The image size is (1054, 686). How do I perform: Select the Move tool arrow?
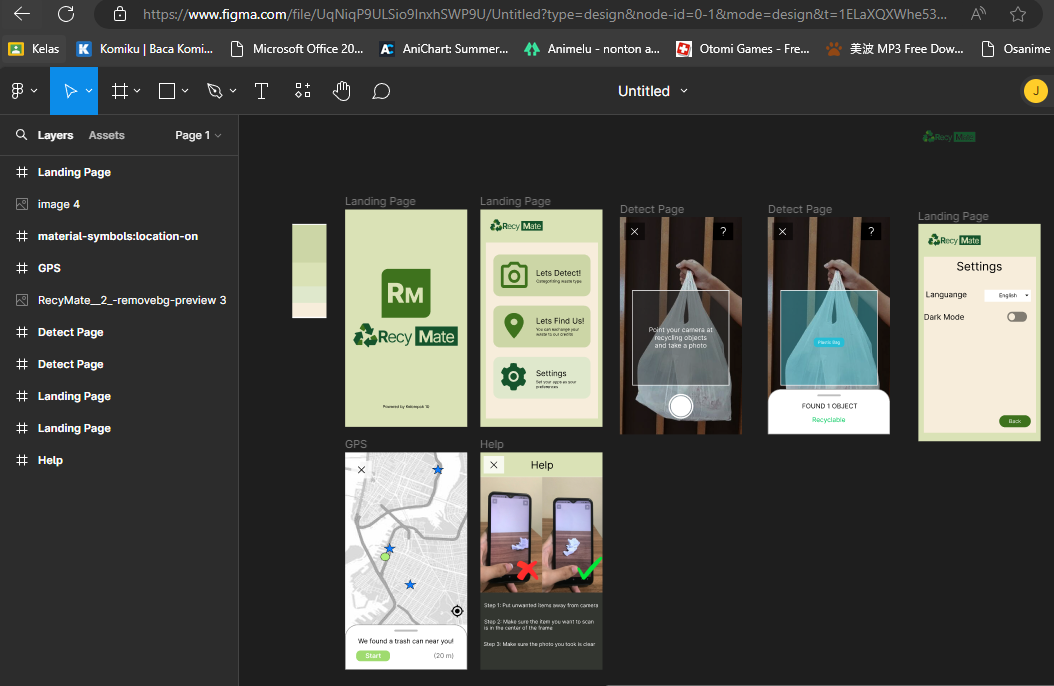click(x=70, y=91)
